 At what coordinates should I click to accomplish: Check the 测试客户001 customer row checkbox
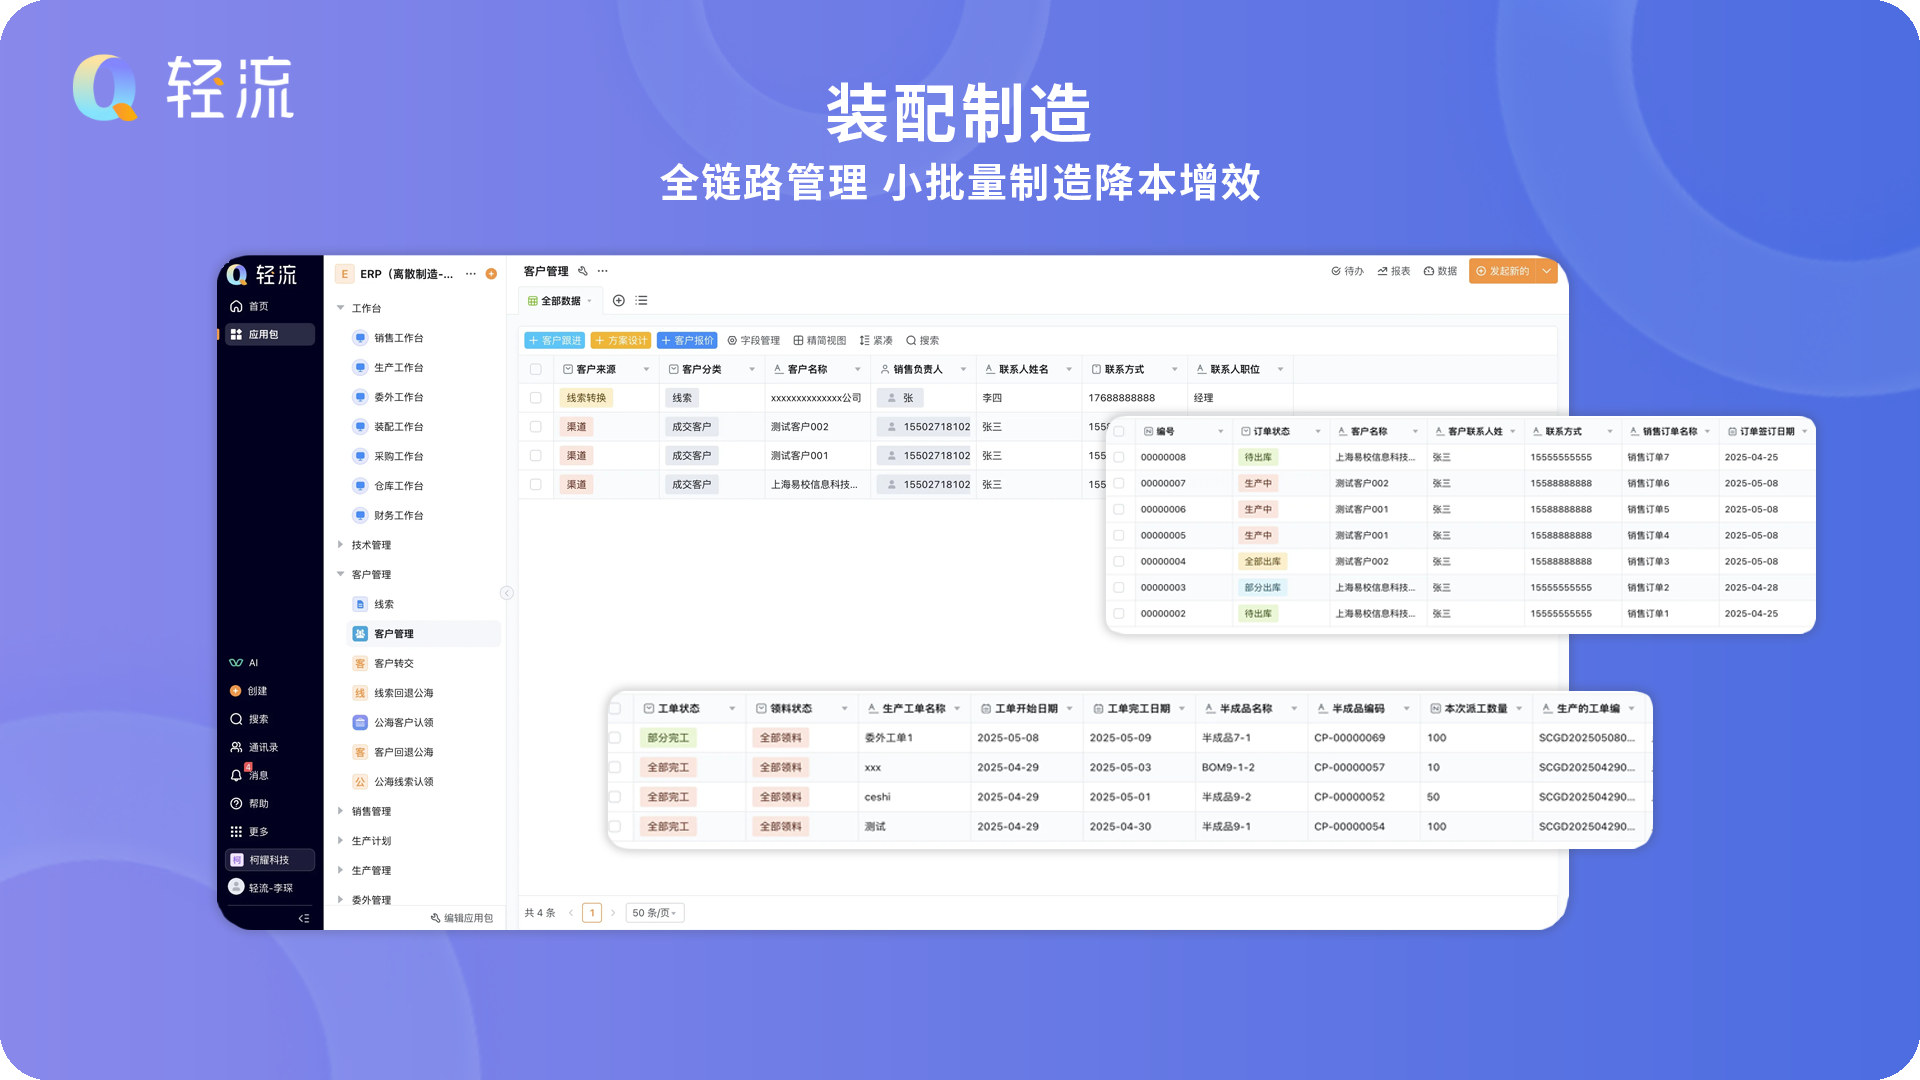[x=536, y=456]
